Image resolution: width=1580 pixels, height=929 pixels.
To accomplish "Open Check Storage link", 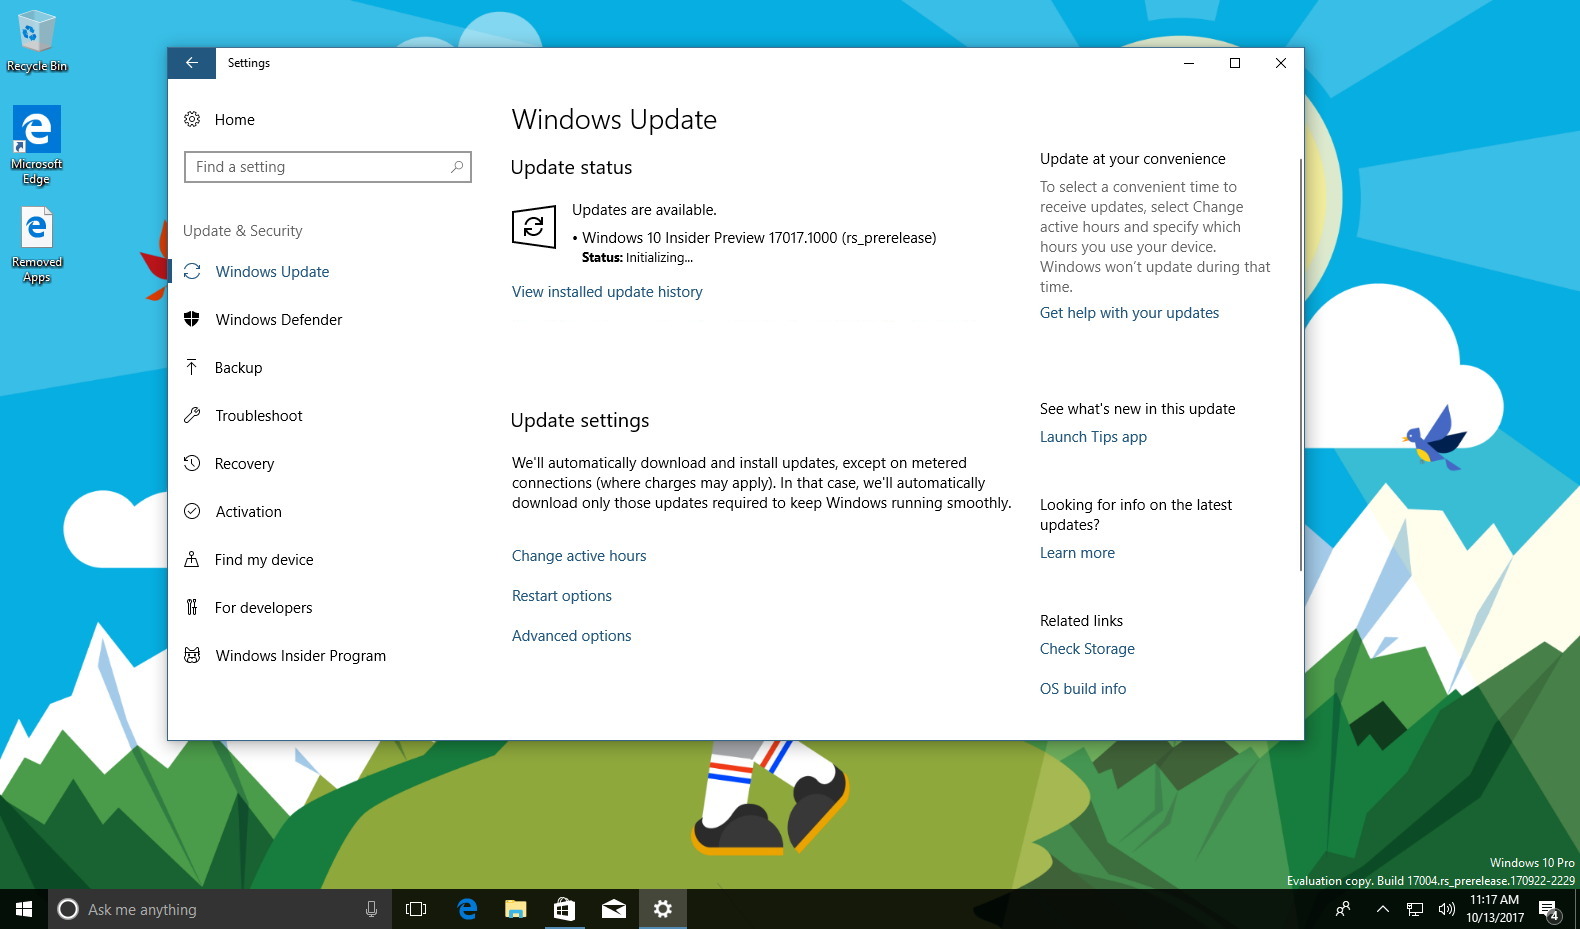I will pyautogui.click(x=1087, y=649).
